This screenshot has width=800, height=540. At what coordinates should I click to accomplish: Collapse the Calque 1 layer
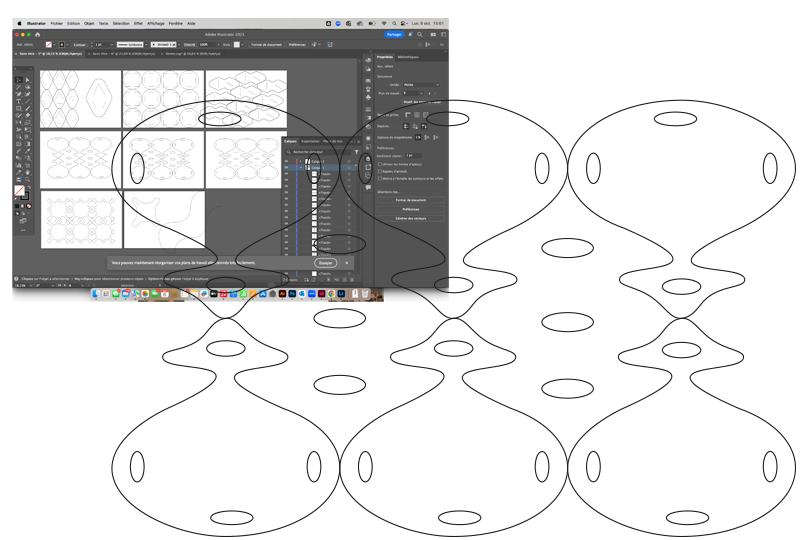303,167
